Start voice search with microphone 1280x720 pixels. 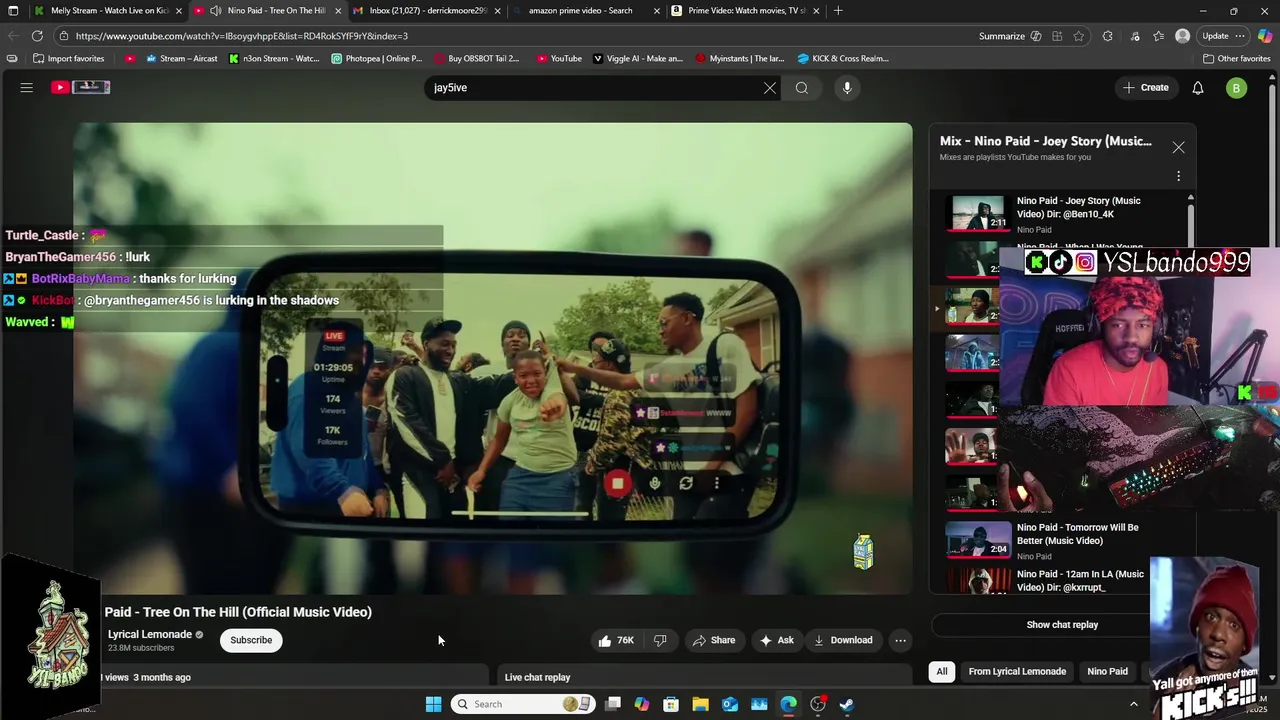point(847,88)
